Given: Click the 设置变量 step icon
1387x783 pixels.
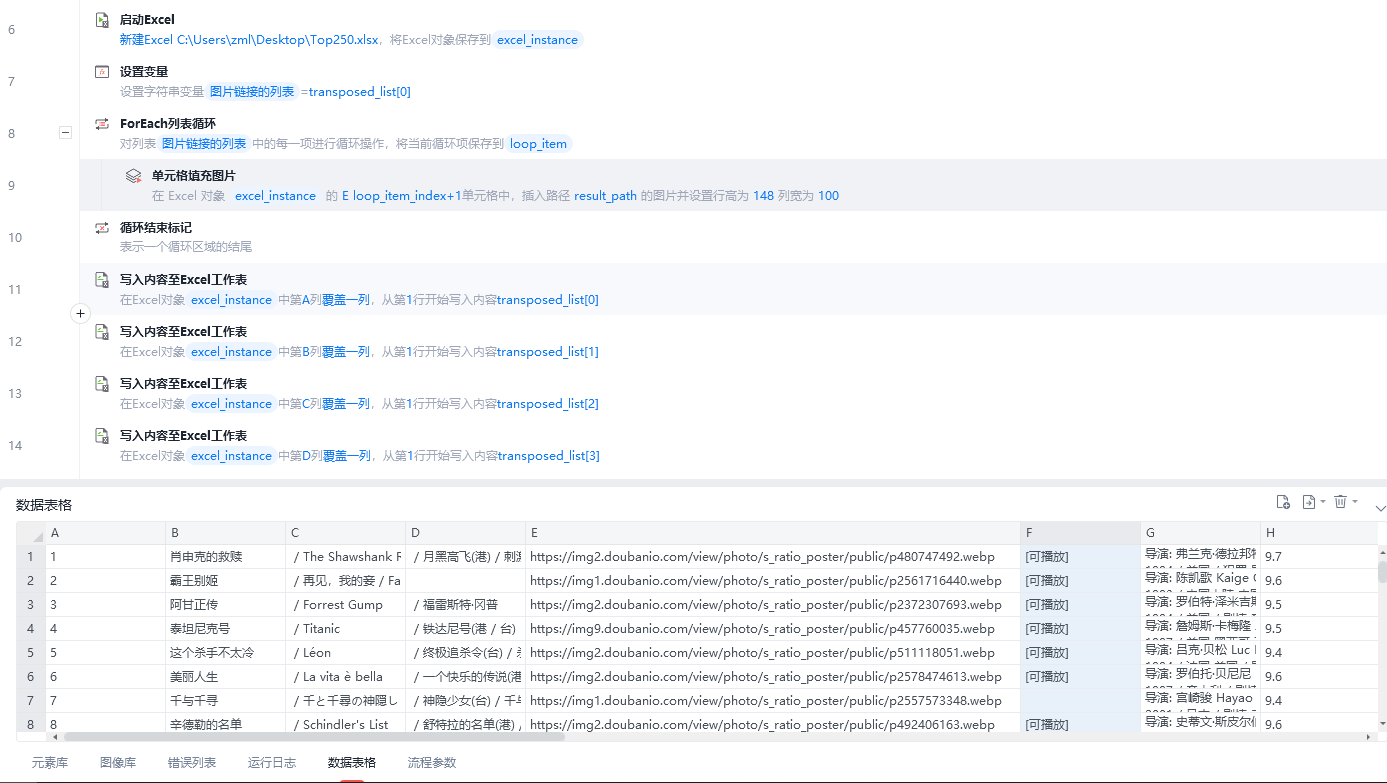Looking at the screenshot, I should coord(102,72).
